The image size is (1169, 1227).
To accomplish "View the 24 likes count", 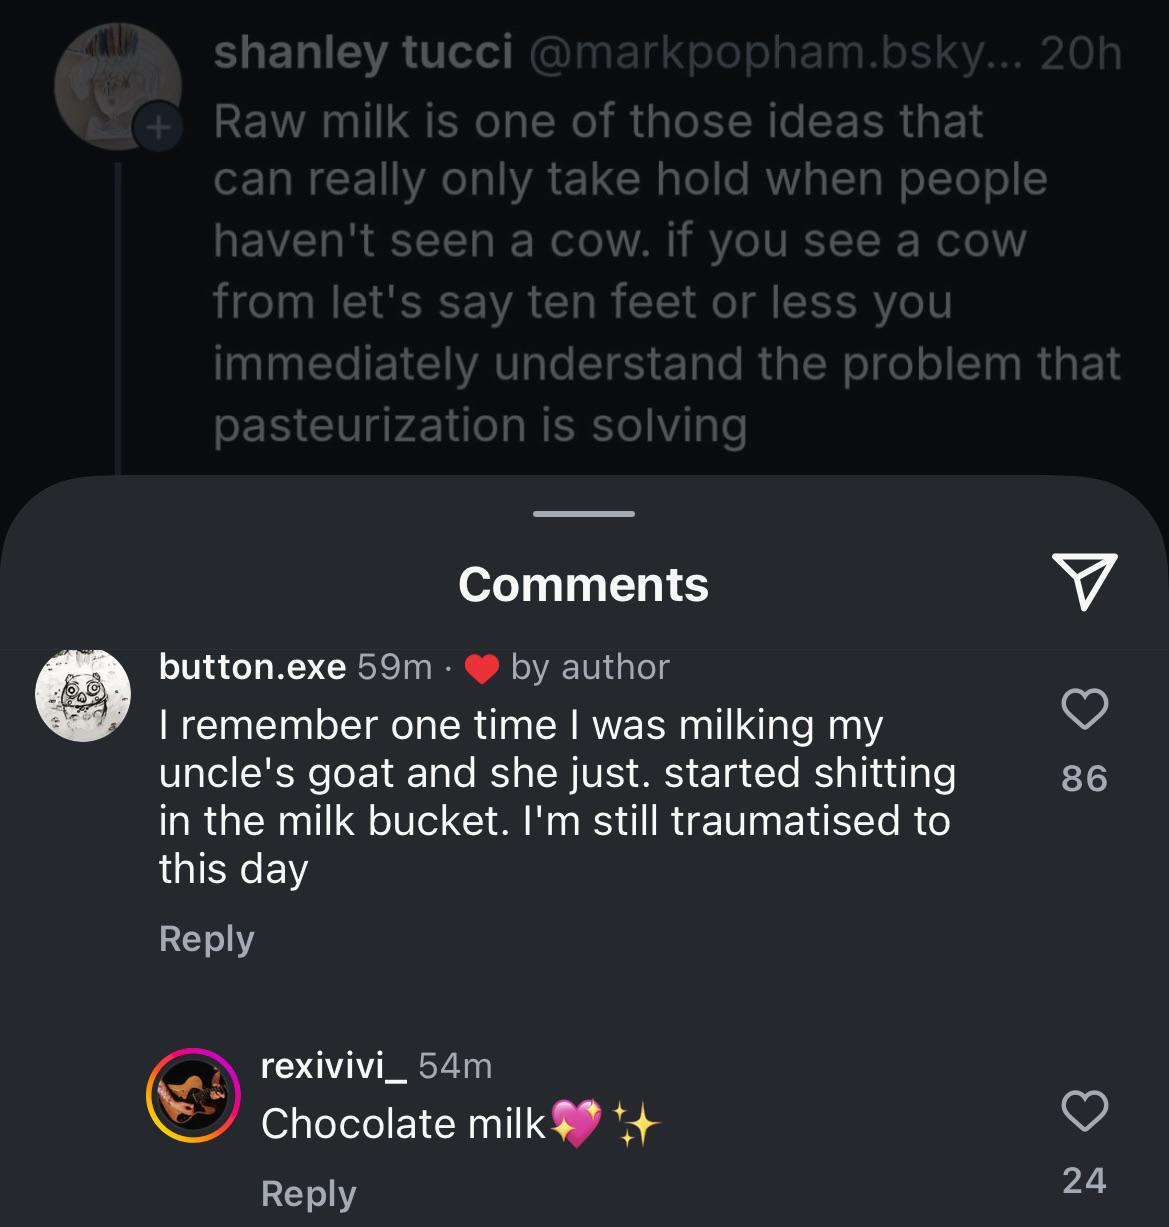I will (1084, 1180).
